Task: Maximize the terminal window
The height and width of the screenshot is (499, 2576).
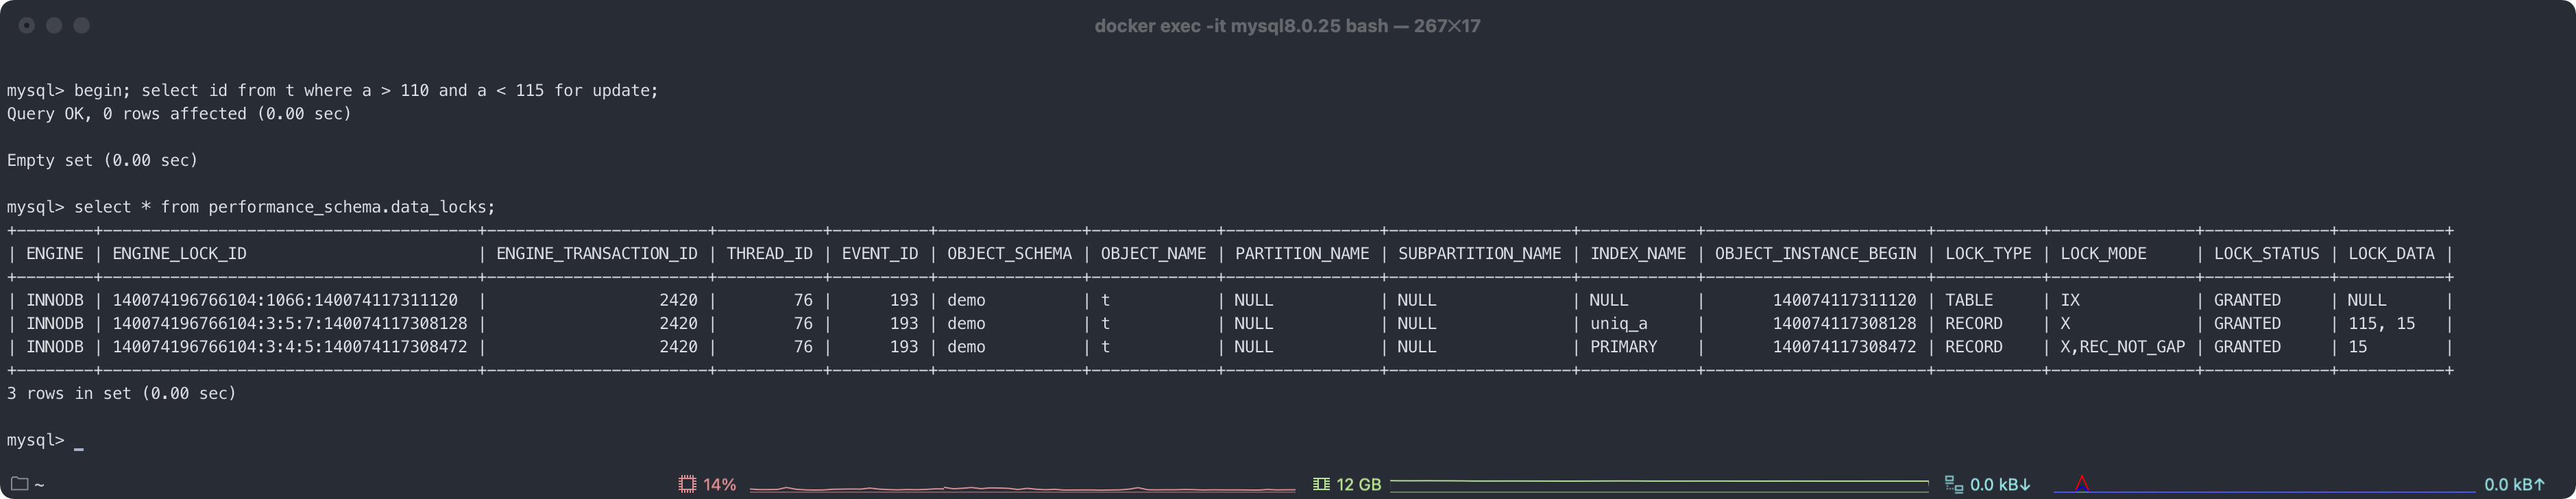Action: 82,25
